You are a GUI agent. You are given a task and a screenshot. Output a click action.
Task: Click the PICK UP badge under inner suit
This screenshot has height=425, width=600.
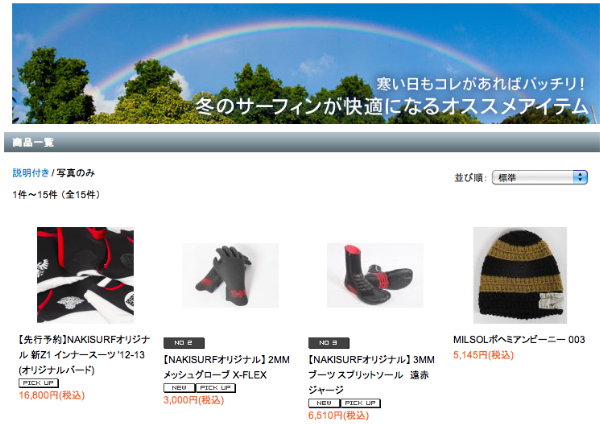(39, 383)
